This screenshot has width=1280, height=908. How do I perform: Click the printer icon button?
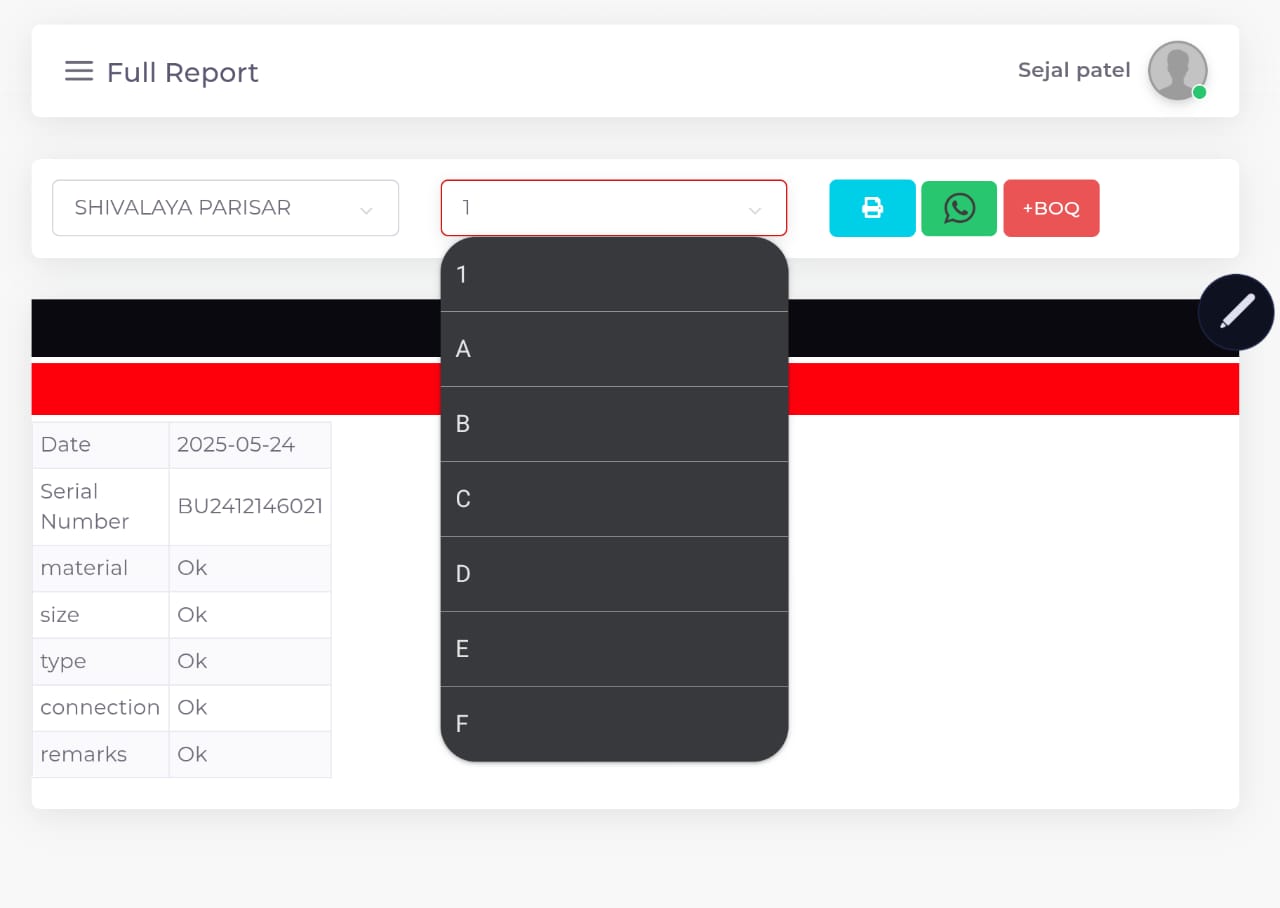(x=872, y=208)
